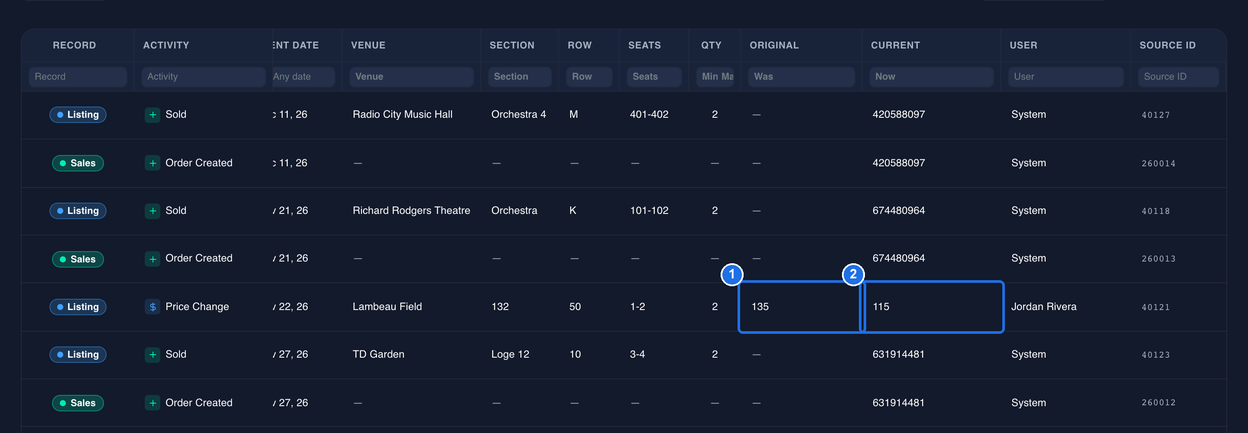Click the plus icon in TD Garden Sold row

click(152, 355)
